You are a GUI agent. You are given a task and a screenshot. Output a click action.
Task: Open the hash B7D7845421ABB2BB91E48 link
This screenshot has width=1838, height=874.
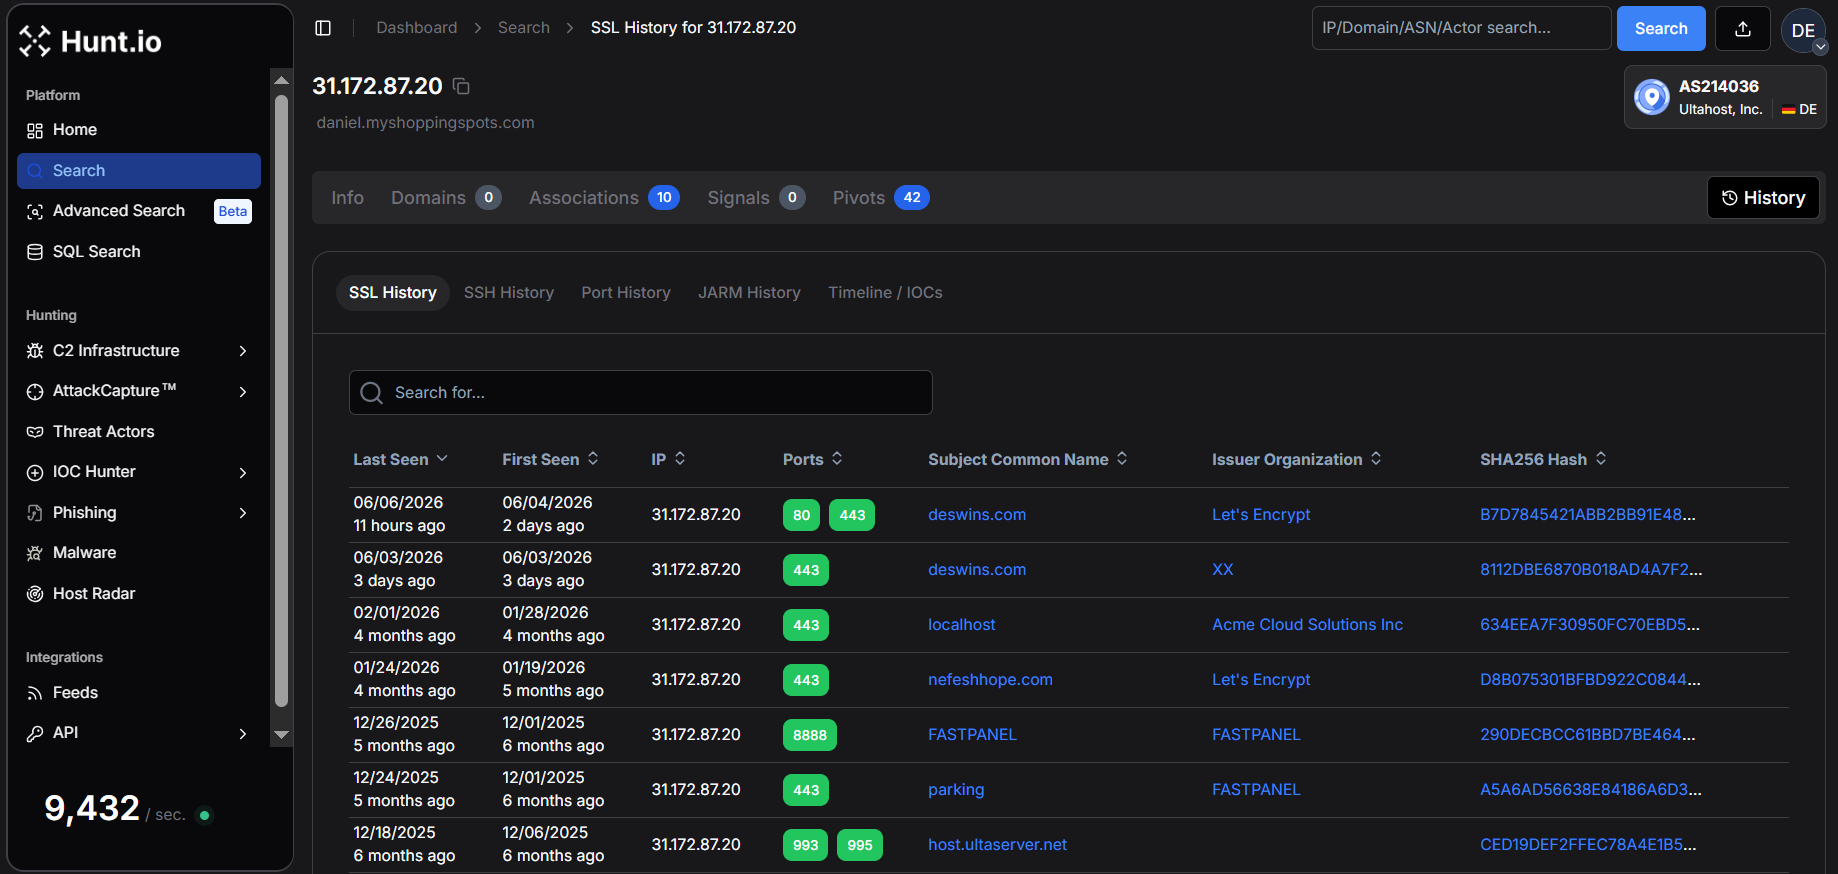tap(1588, 515)
